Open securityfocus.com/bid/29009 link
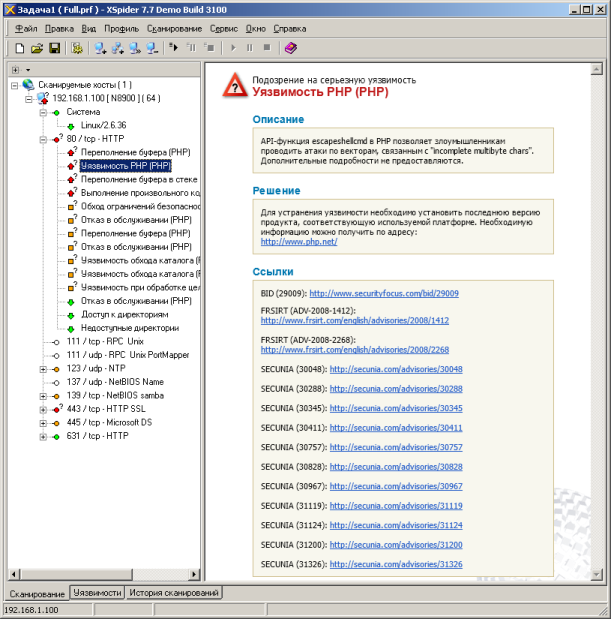The width and height of the screenshot is (611, 619). tap(384, 293)
